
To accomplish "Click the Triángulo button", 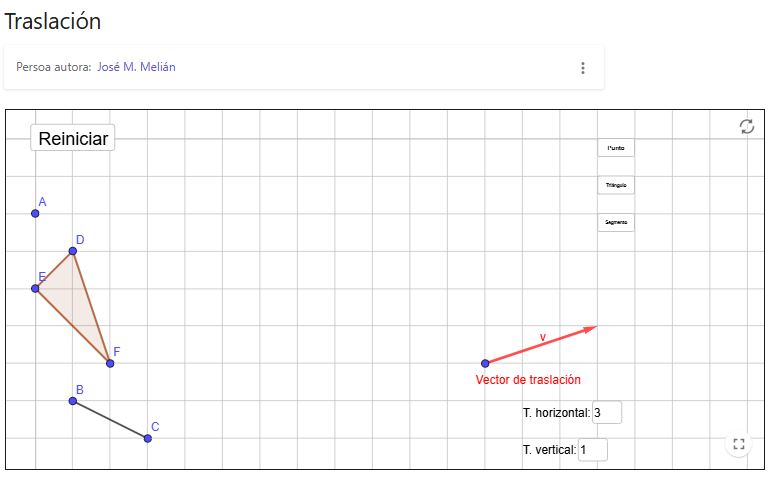I will [x=616, y=185].
